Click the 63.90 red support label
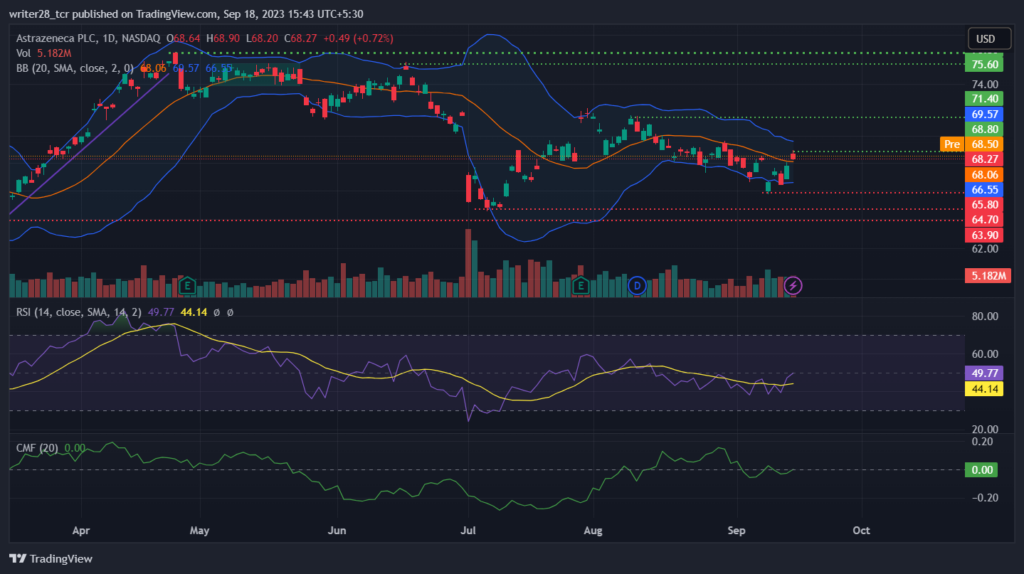Image resolution: width=1024 pixels, height=574 pixels. [985, 235]
